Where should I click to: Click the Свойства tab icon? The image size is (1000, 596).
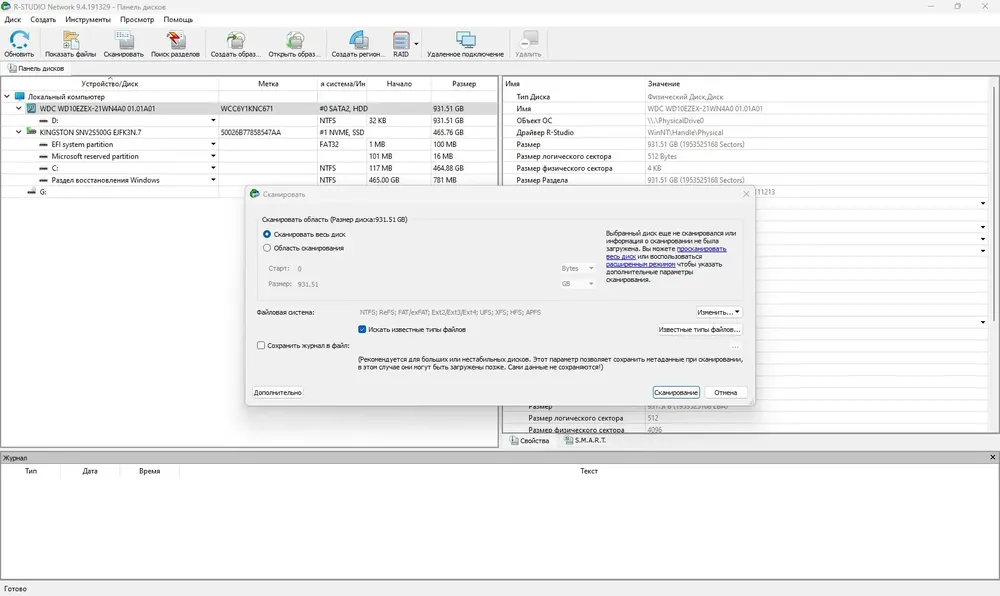point(514,440)
